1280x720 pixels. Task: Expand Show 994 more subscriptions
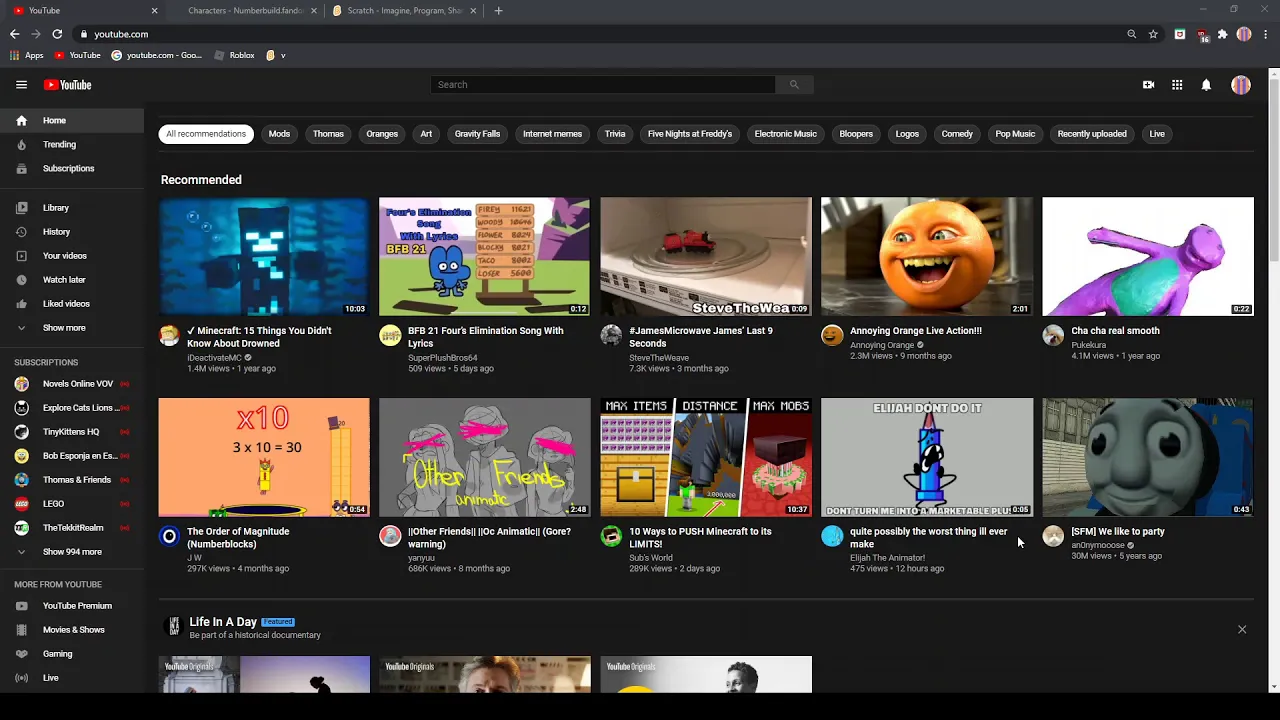coord(72,552)
